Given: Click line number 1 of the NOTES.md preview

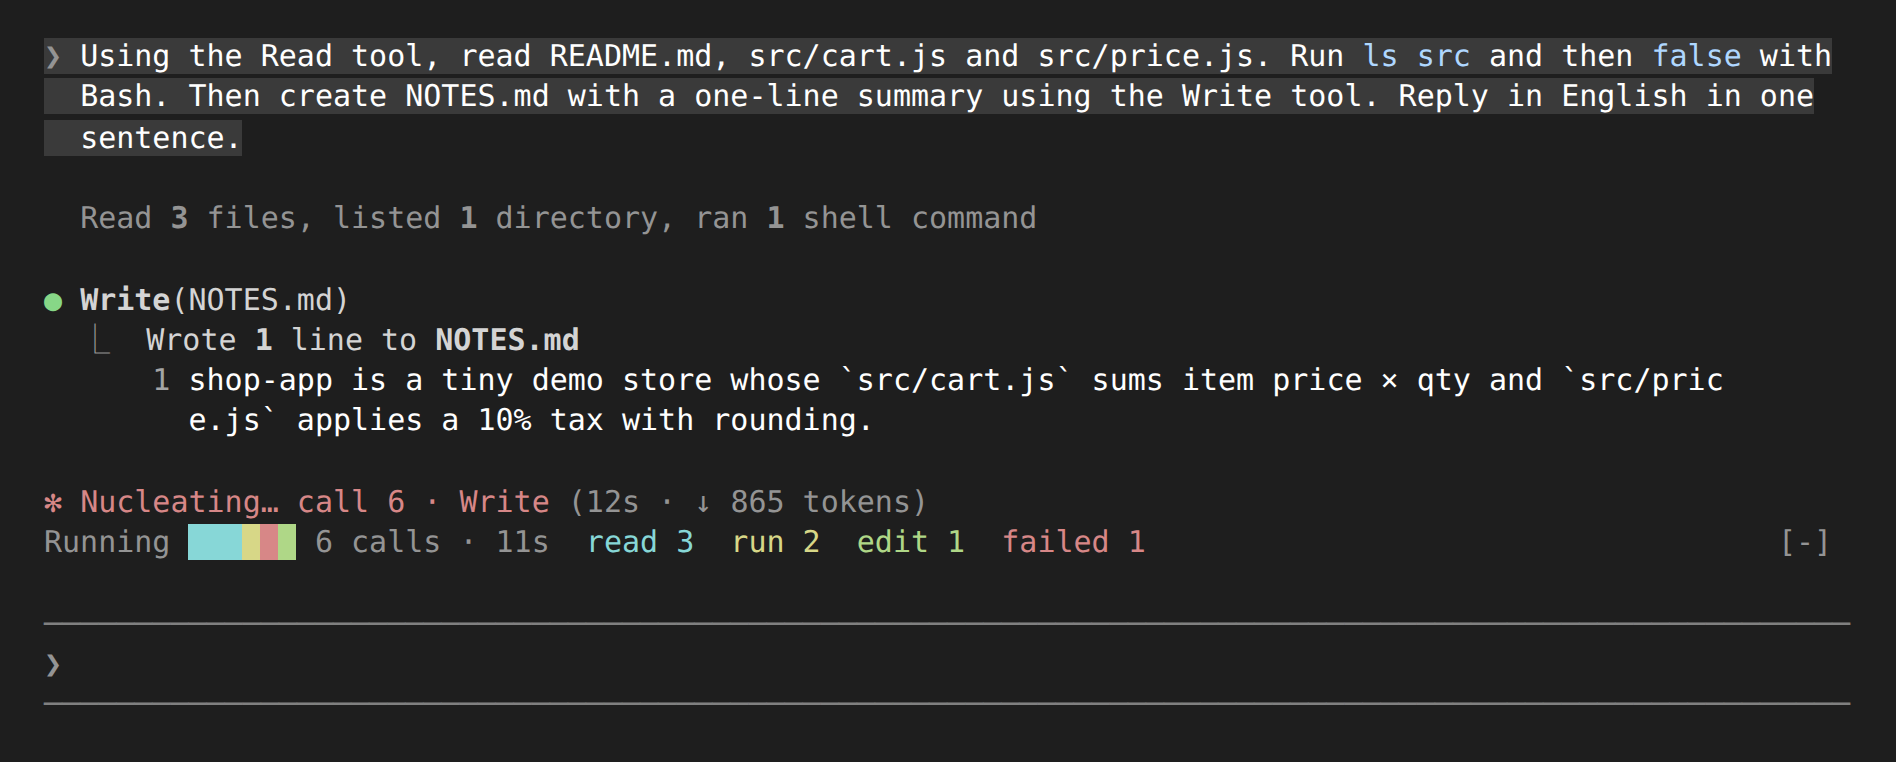Looking at the screenshot, I should (x=161, y=380).
